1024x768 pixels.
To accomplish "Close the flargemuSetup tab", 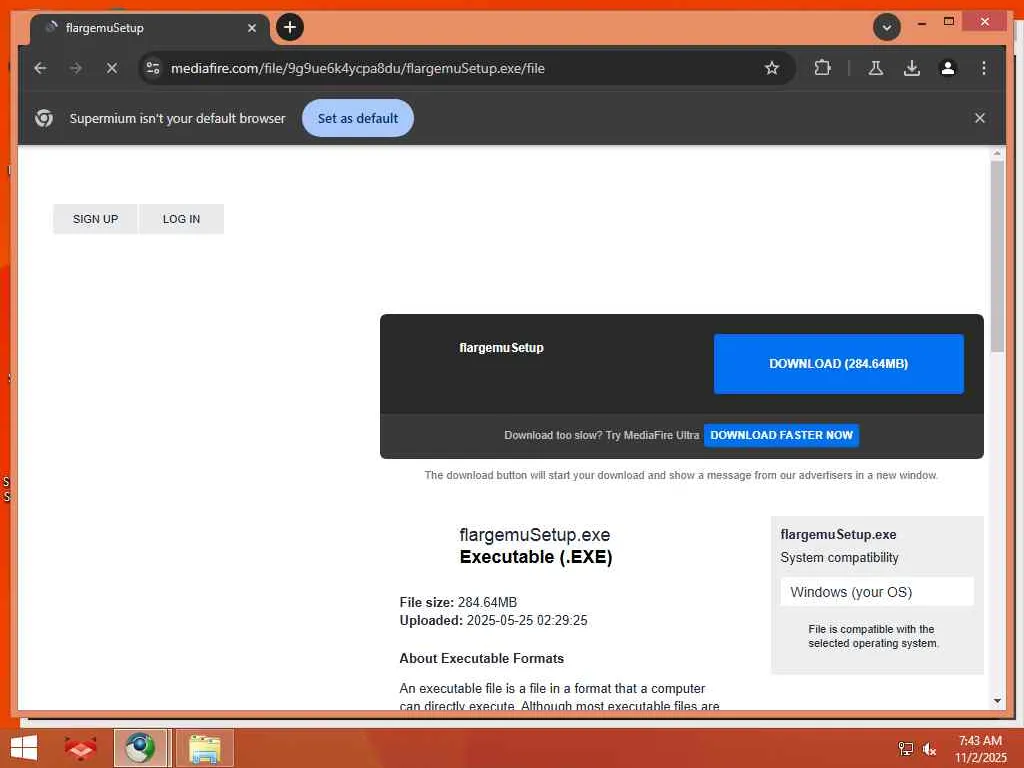I will (x=251, y=28).
